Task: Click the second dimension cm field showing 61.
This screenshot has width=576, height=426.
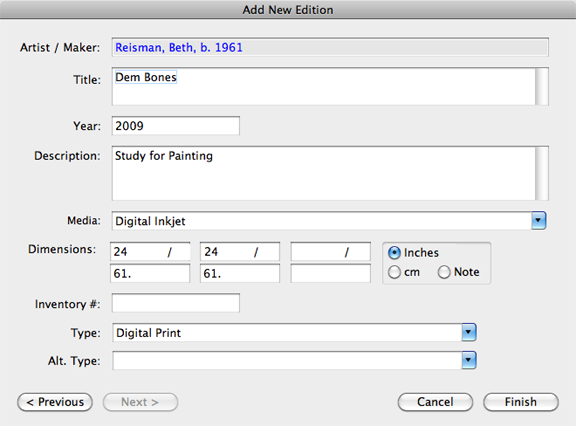Action: [x=240, y=274]
